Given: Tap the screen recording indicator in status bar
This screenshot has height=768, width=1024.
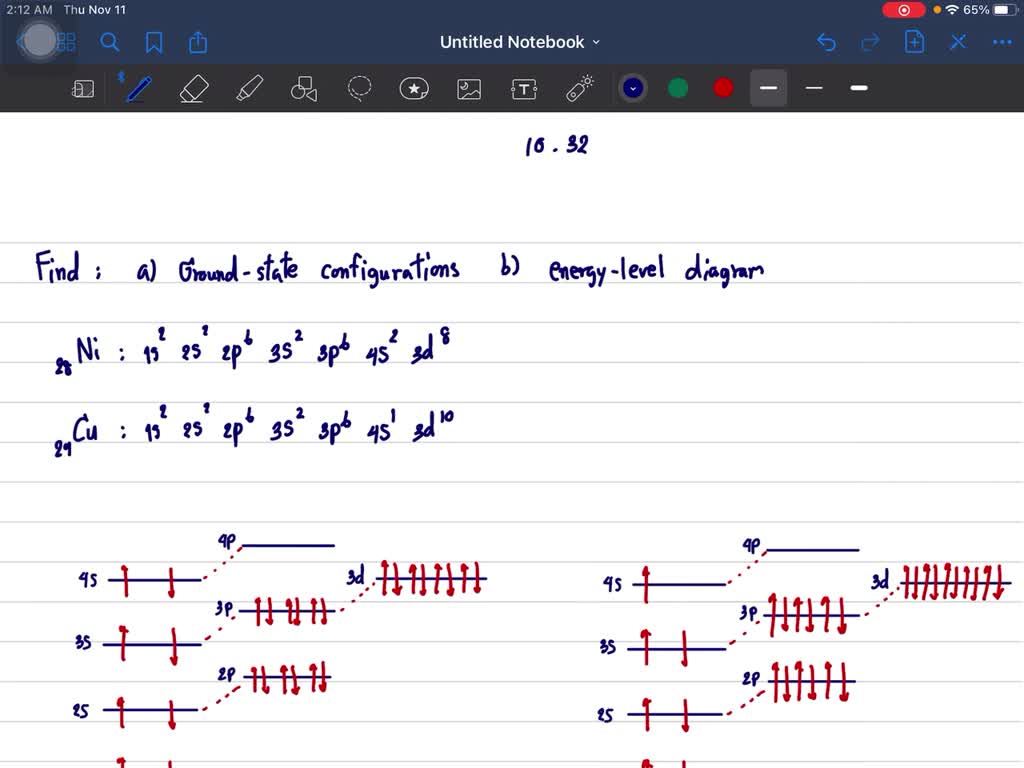Looking at the screenshot, I should point(903,9).
